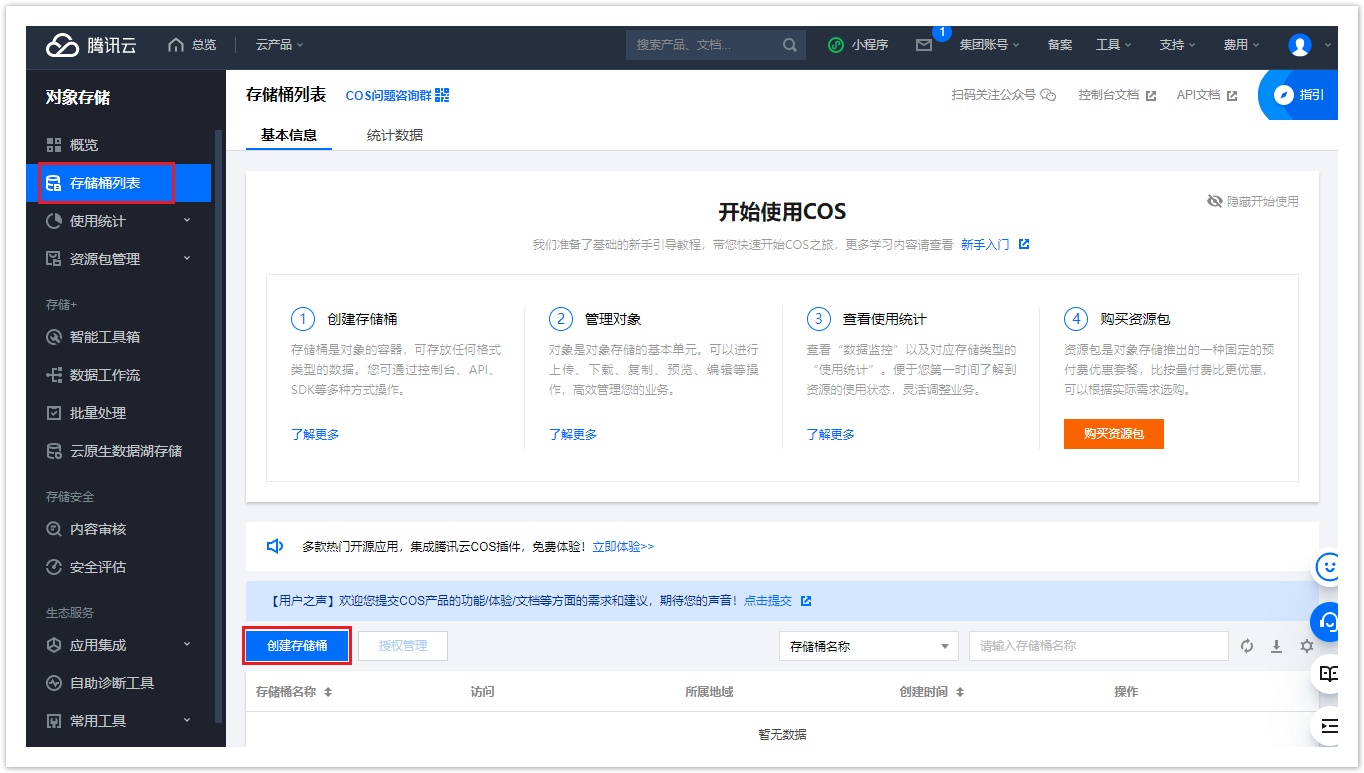The image size is (1364, 773).
Task: Expand the 费用 billing dropdown
Action: point(1241,45)
